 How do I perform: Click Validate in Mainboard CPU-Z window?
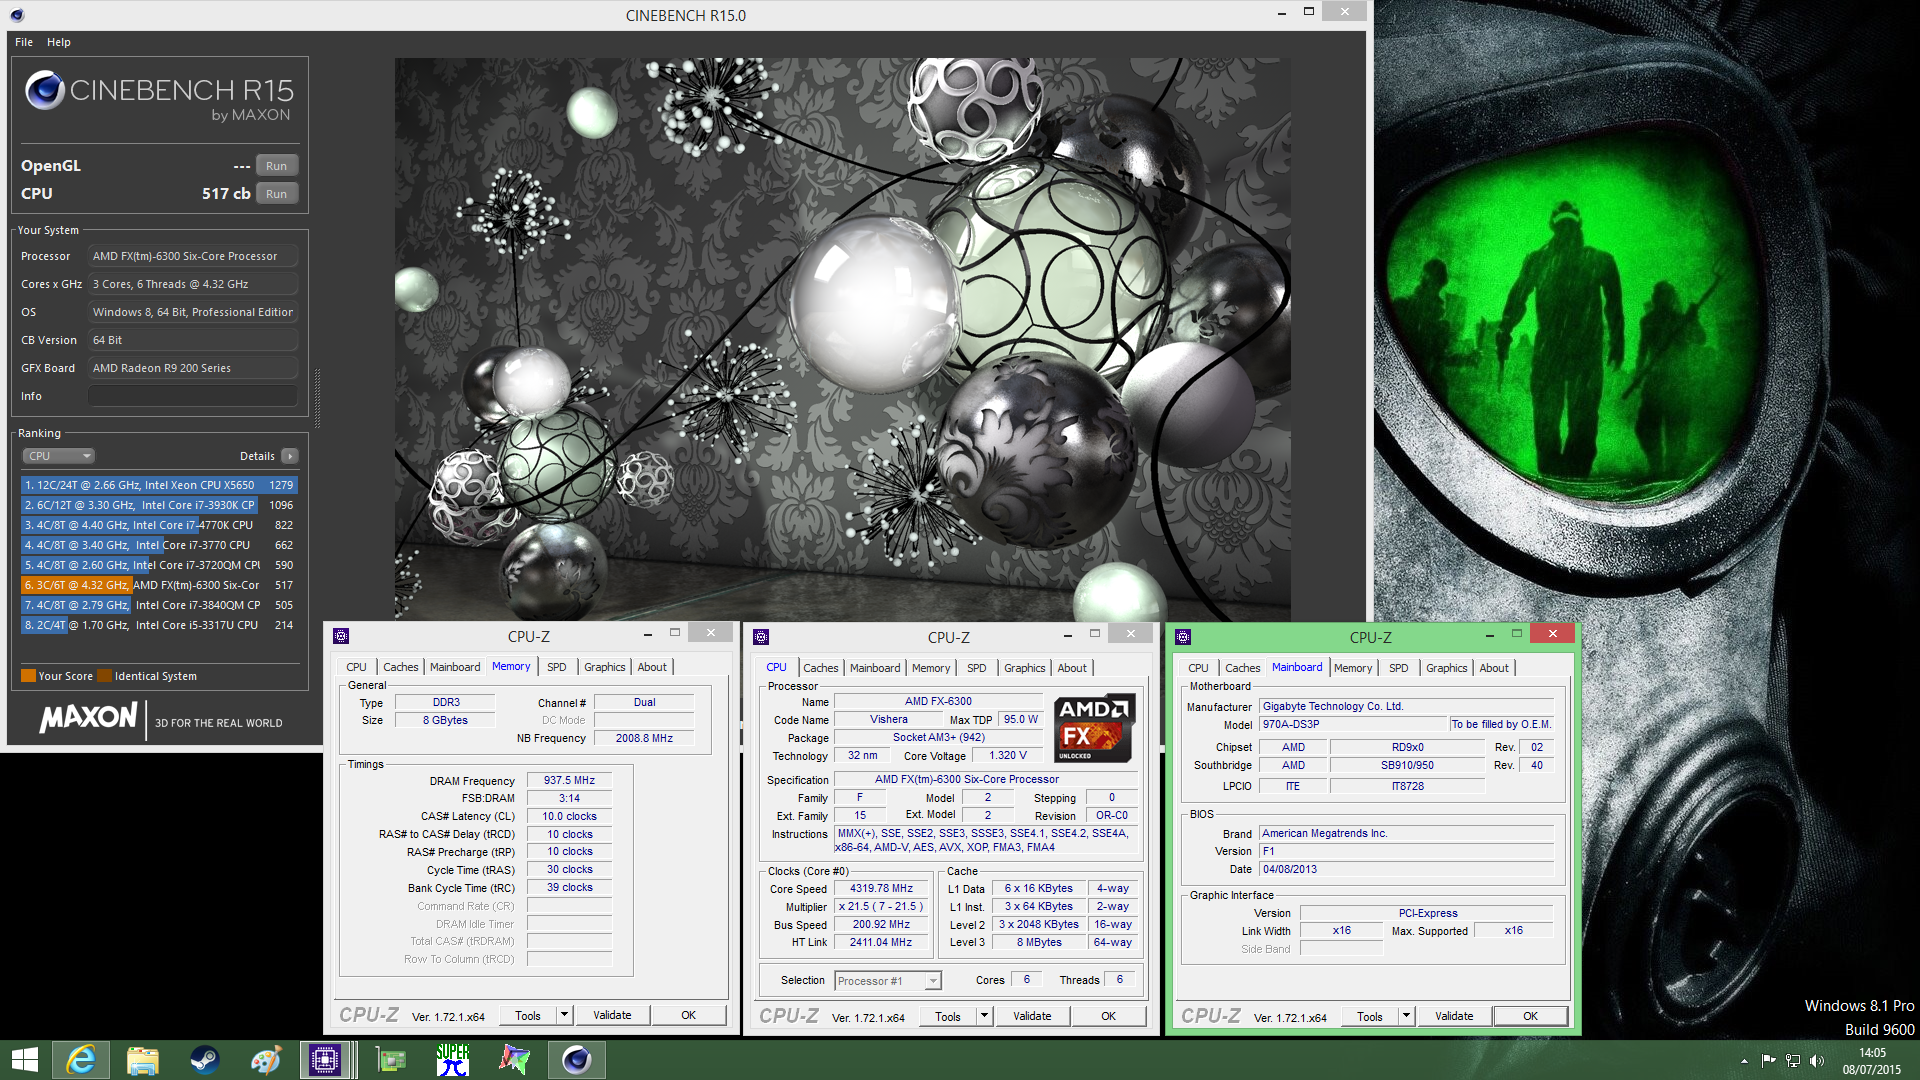point(1454,1016)
